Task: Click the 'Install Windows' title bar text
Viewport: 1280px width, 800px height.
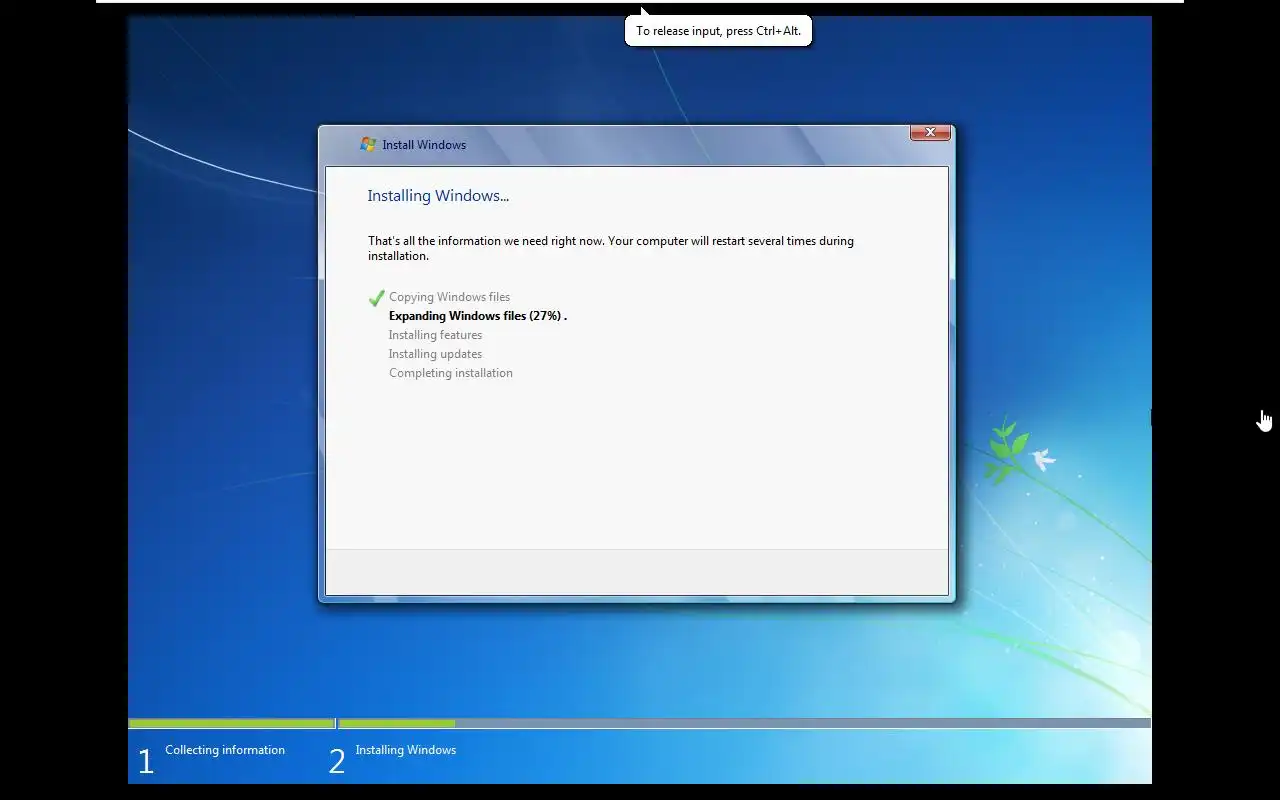Action: [x=424, y=145]
